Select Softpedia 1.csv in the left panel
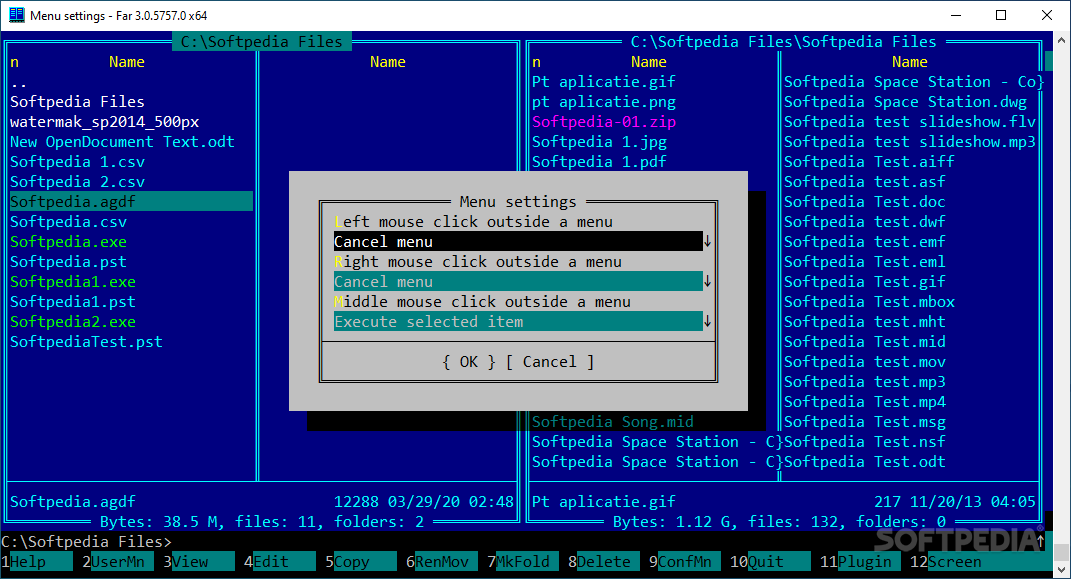Screen dimensions: 1071x579 [x=77, y=162]
